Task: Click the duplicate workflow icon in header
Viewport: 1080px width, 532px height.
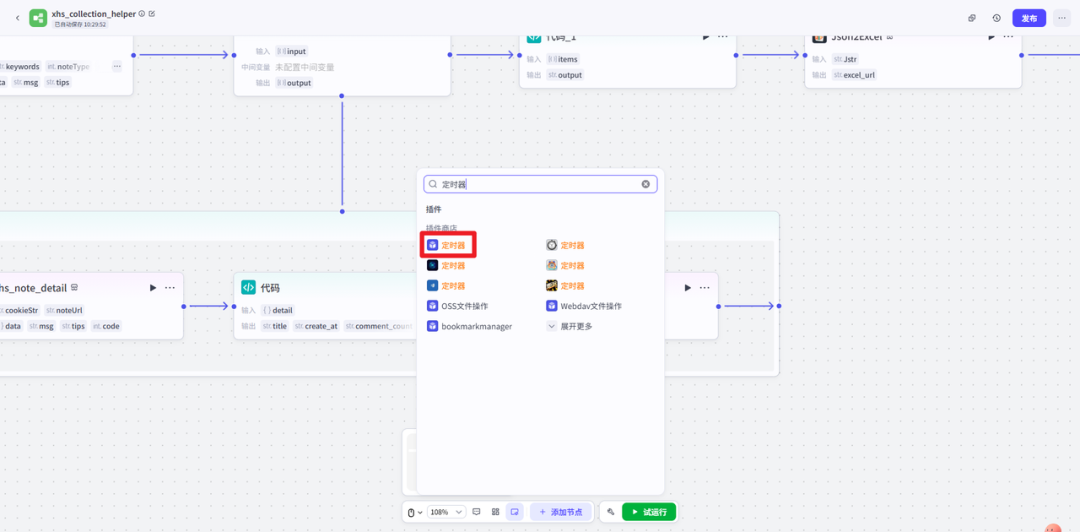Action: (972, 18)
